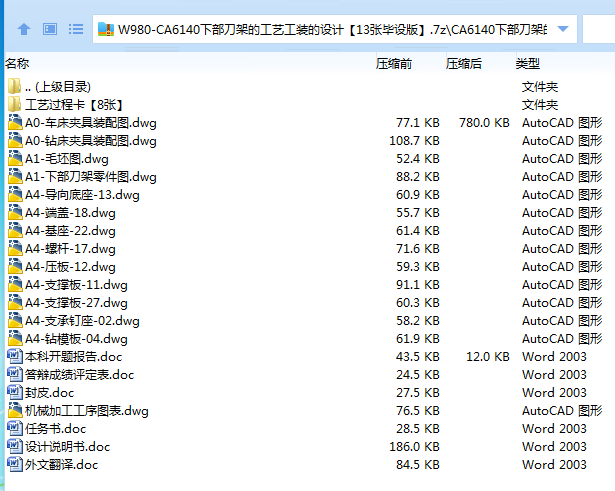Click the file name A4-钻模板-04.dwg
Image resolution: width=615 pixels, height=491 pixels.
(x=76, y=339)
